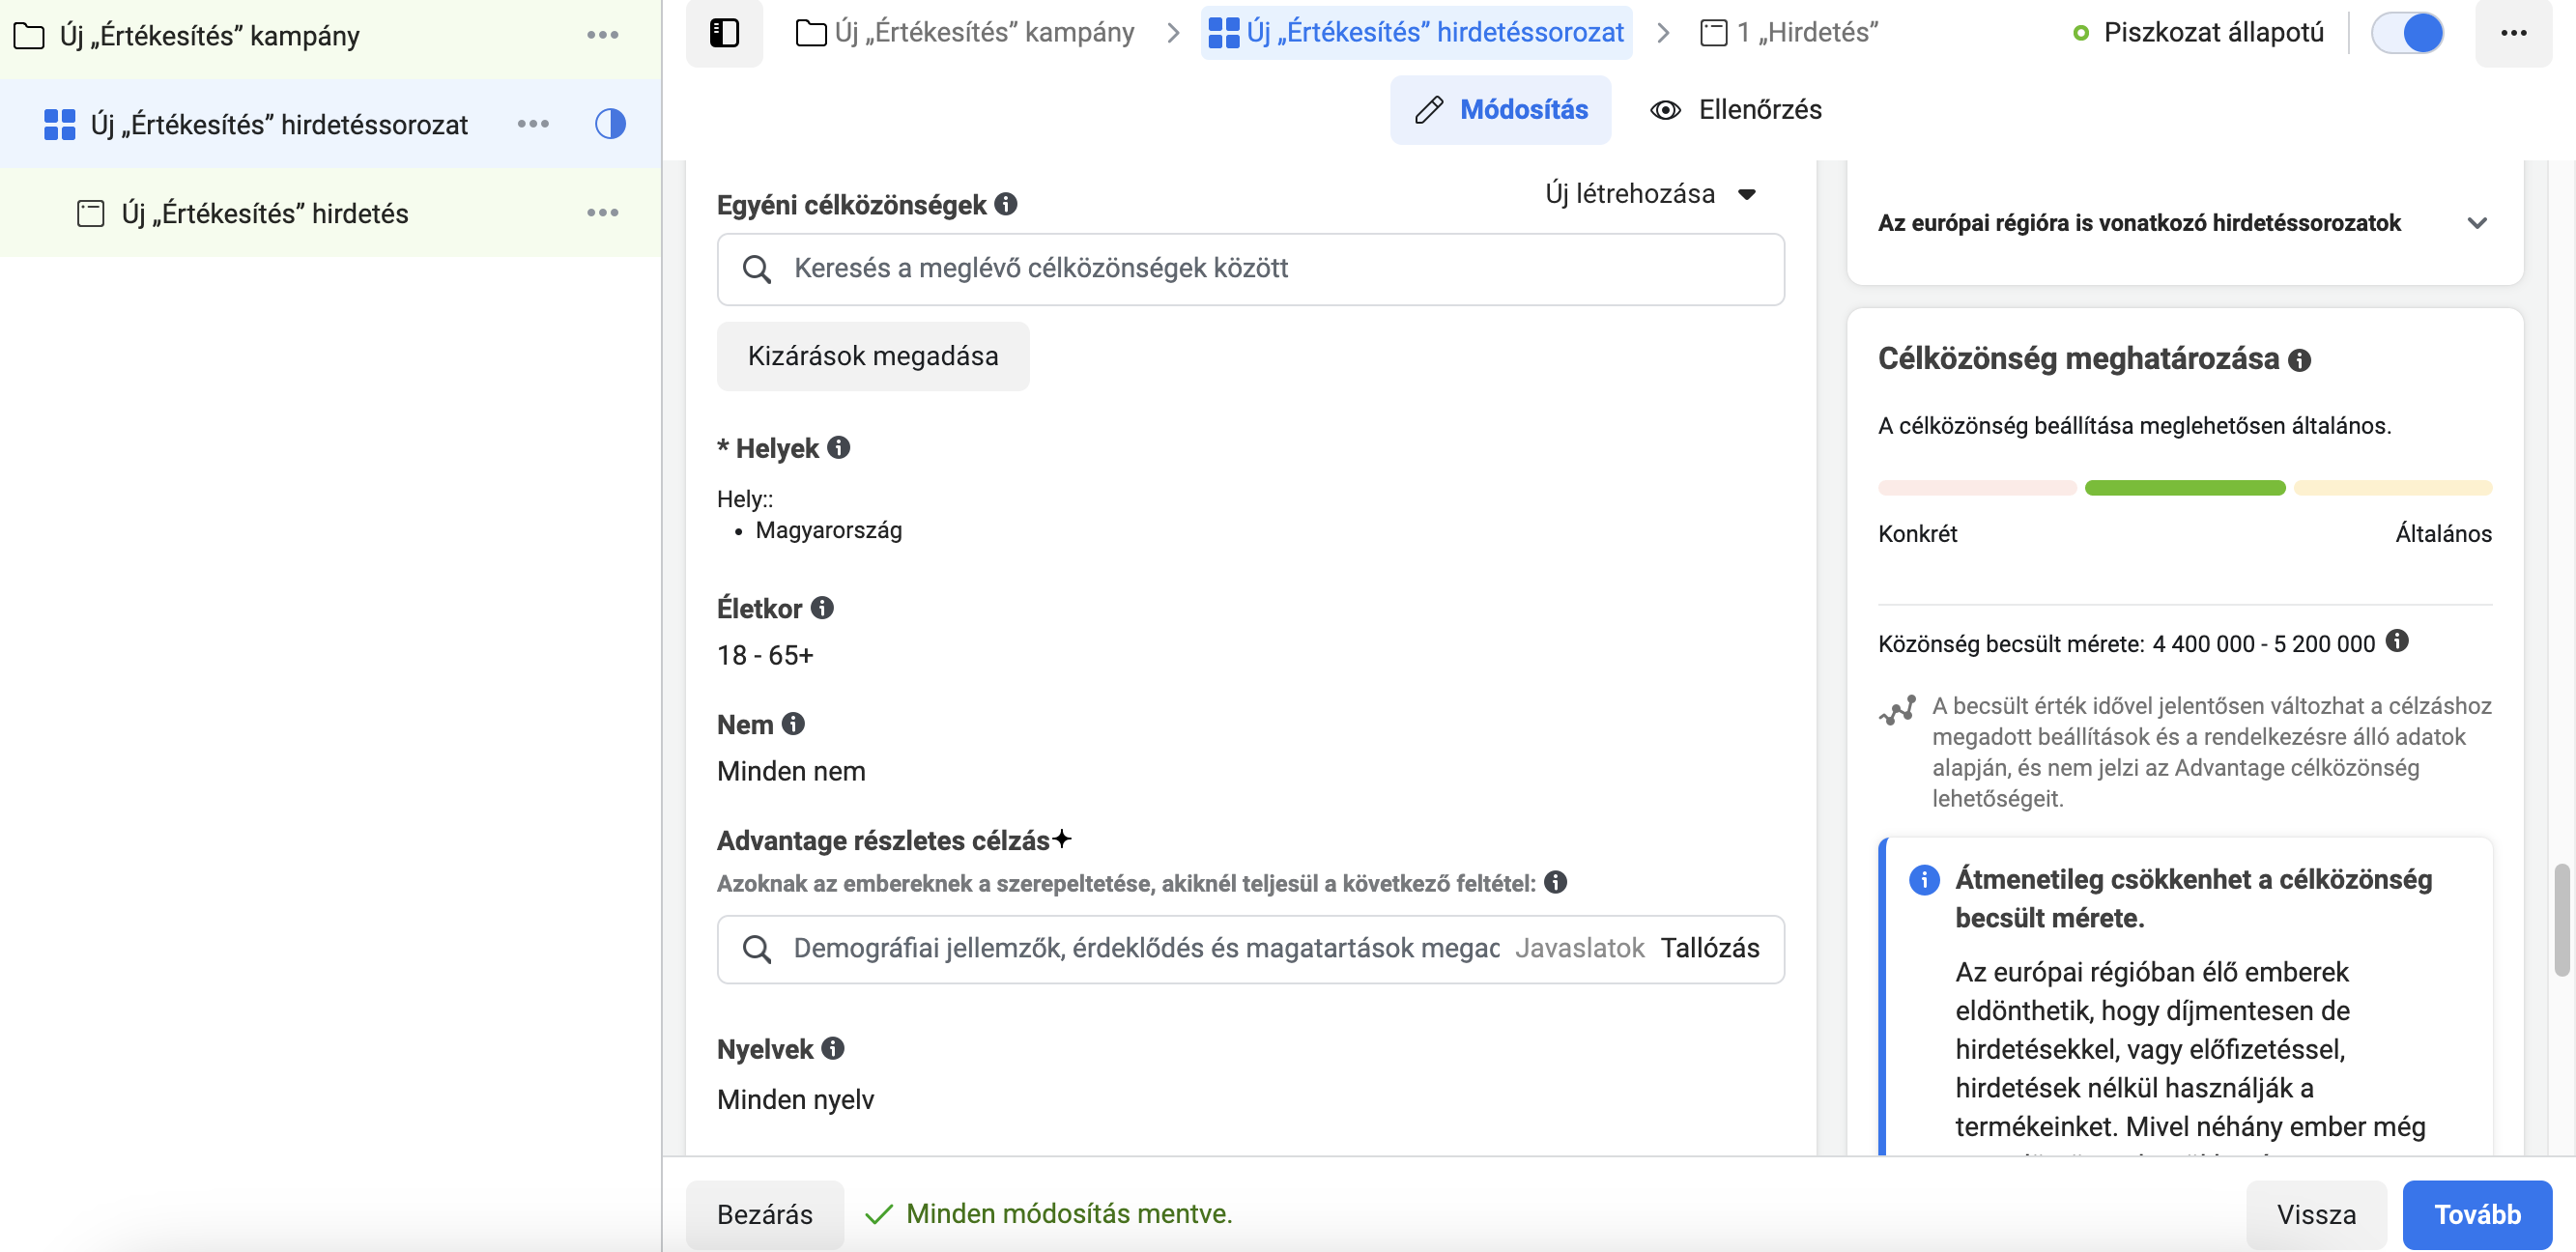Toggle the sidebar panel icon
The height and width of the screenshot is (1252, 2576).
[724, 33]
